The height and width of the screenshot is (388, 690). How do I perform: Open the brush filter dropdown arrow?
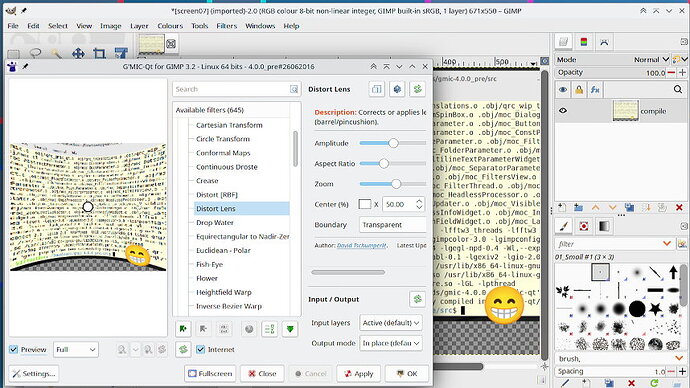click(x=667, y=243)
